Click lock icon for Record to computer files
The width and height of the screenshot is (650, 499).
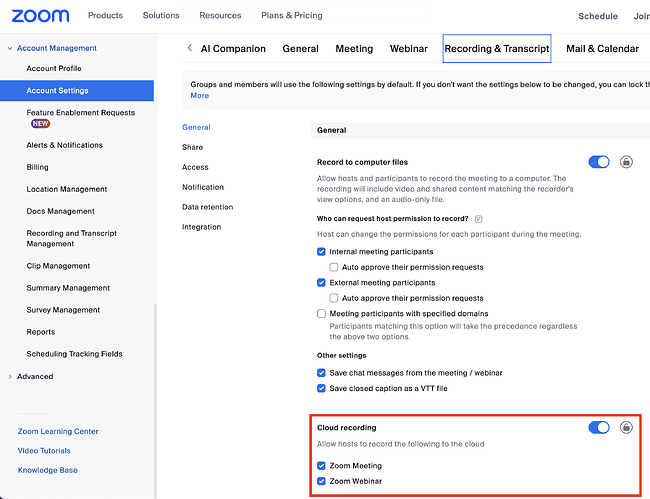(626, 162)
